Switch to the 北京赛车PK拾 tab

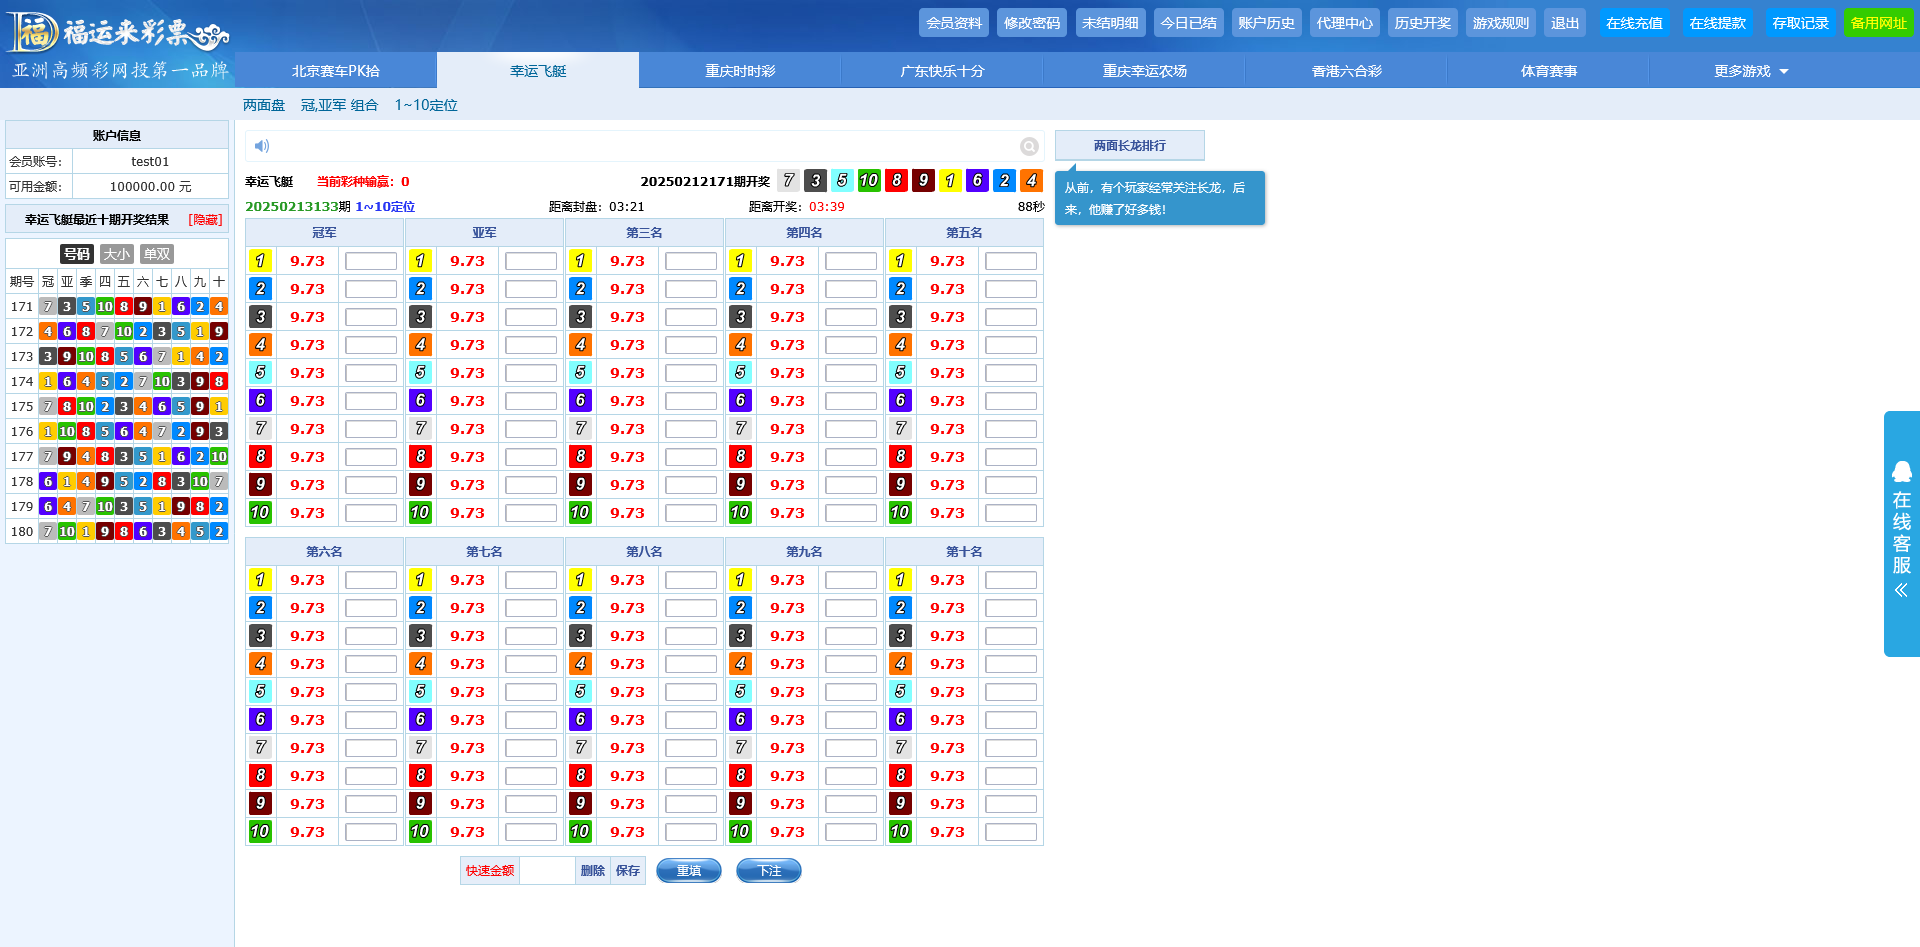point(336,71)
